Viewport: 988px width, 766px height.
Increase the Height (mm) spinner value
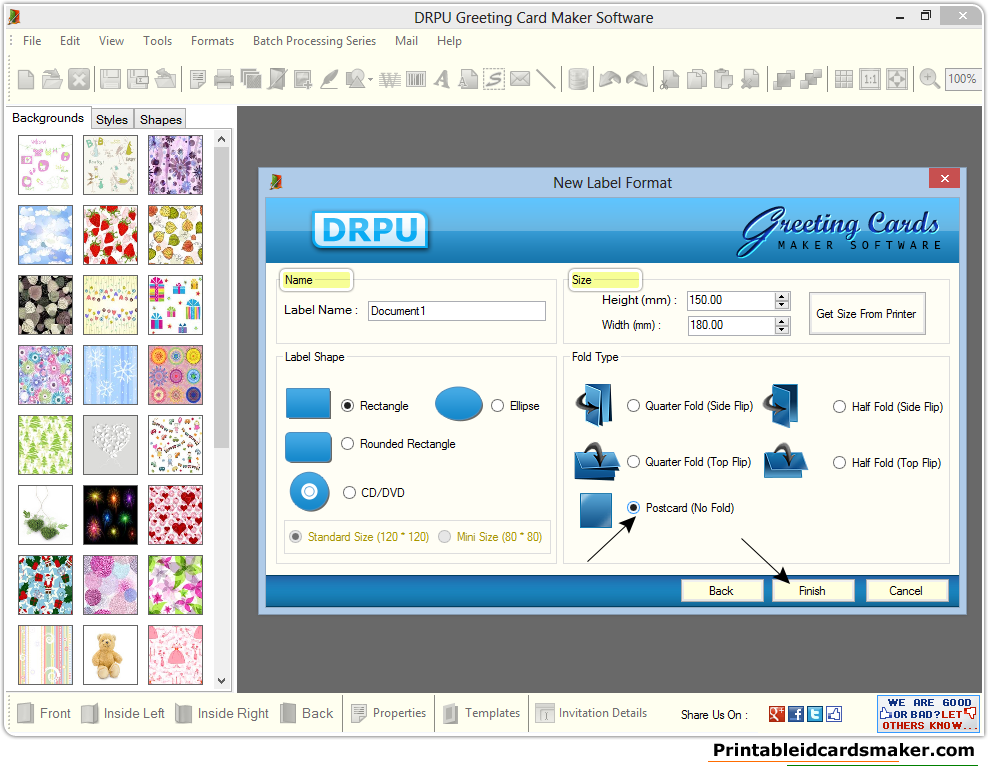782,296
